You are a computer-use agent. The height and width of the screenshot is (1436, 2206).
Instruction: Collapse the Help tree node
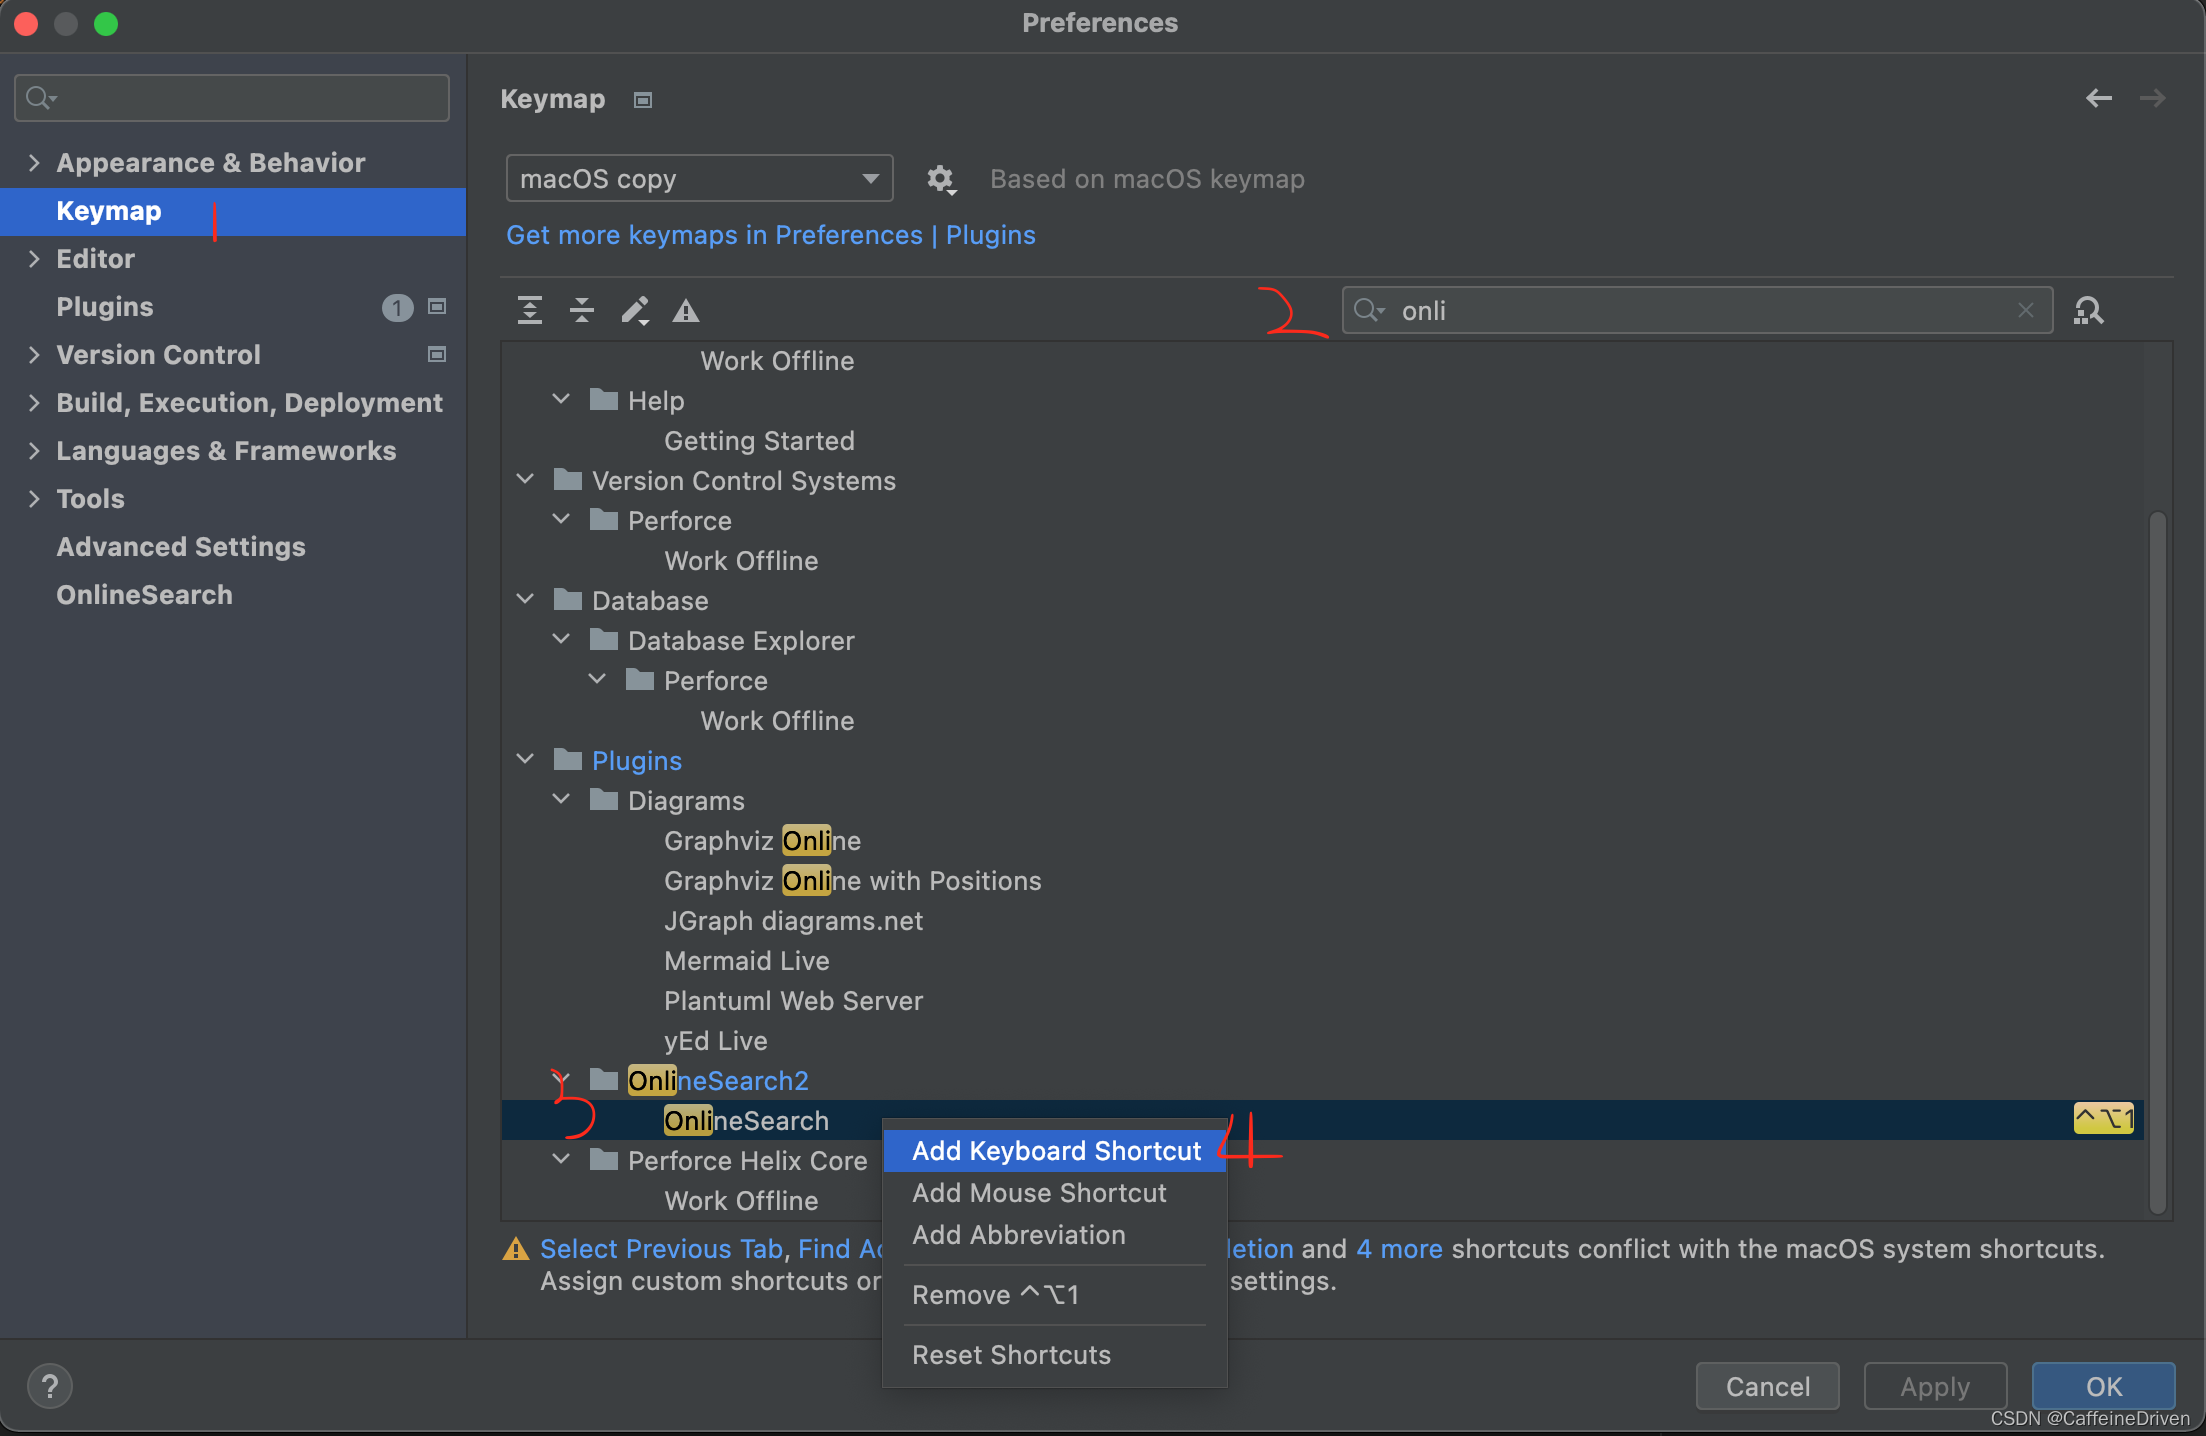[x=561, y=399]
